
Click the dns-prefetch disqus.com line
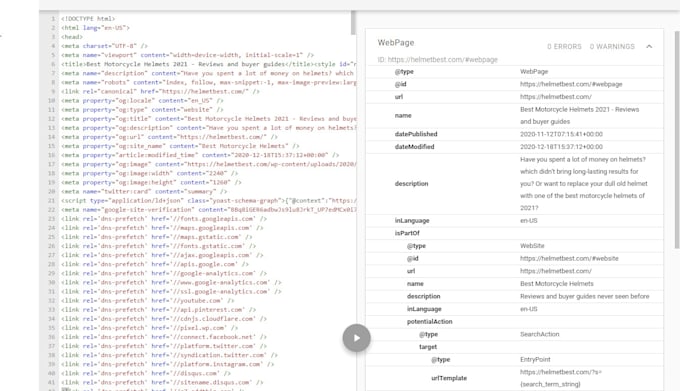(x=146, y=373)
